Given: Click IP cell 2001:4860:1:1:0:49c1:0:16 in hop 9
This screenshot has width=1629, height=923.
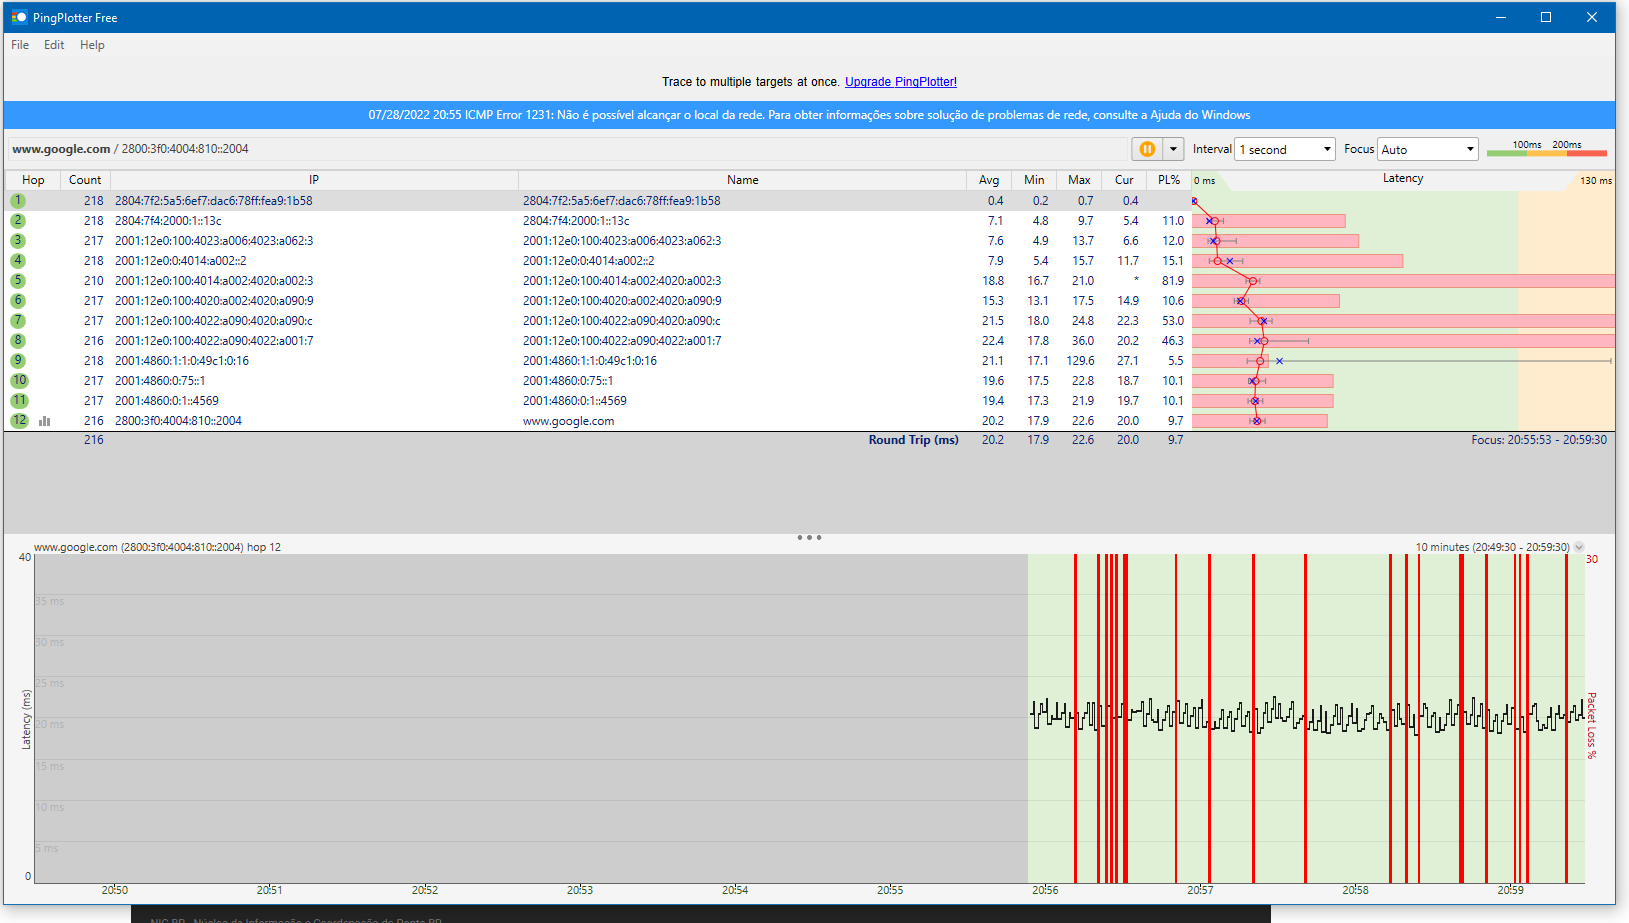Looking at the screenshot, I should [182, 361].
